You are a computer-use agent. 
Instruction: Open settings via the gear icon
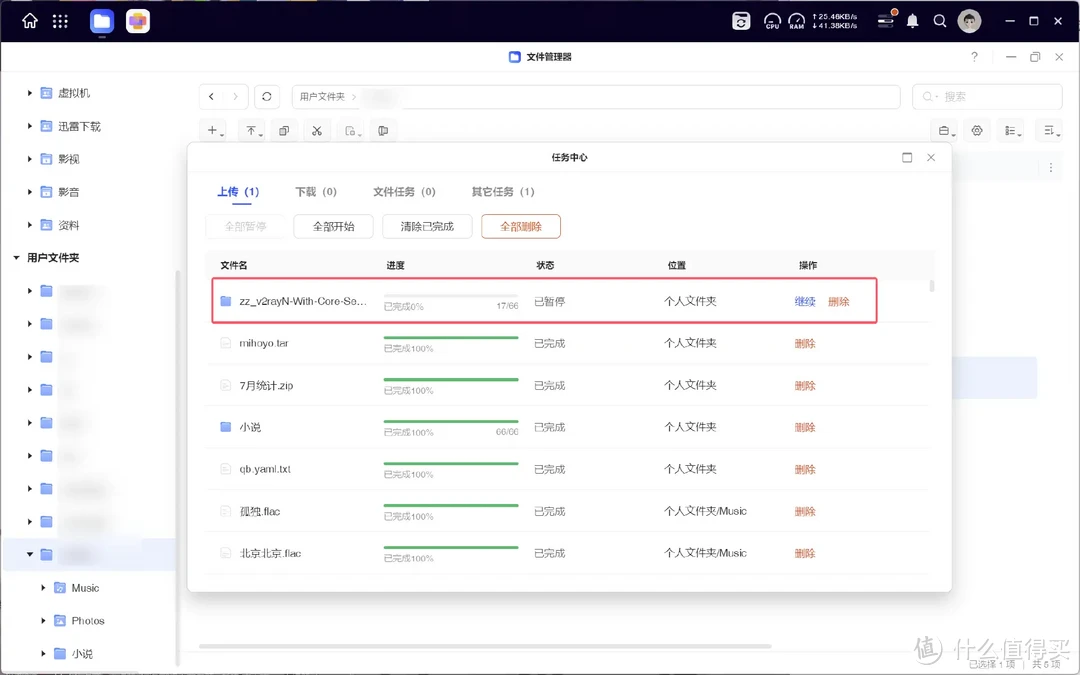tap(977, 130)
